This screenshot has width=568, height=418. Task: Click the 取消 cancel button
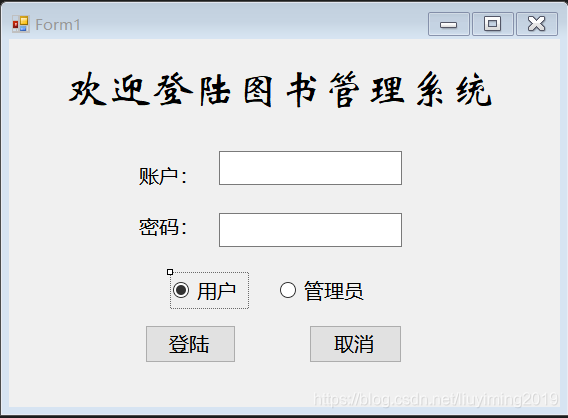click(355, 344)
